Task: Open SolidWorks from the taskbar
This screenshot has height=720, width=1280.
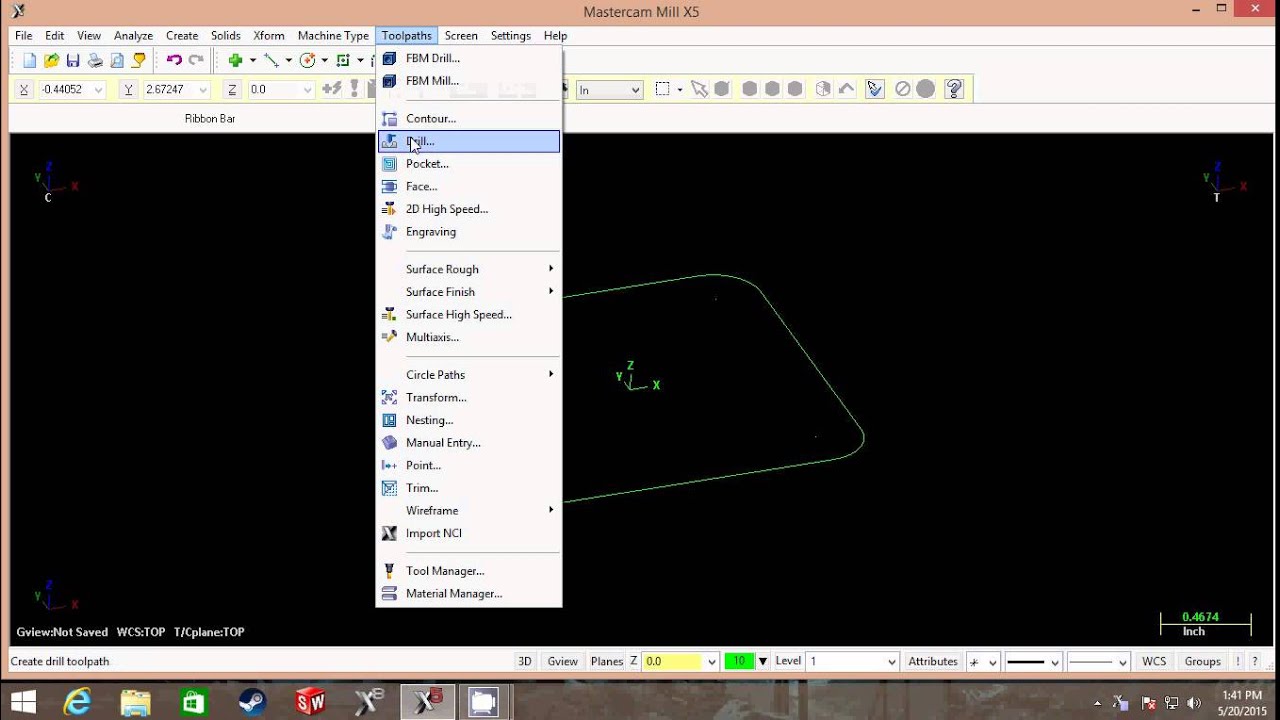Action: (311, 702)
